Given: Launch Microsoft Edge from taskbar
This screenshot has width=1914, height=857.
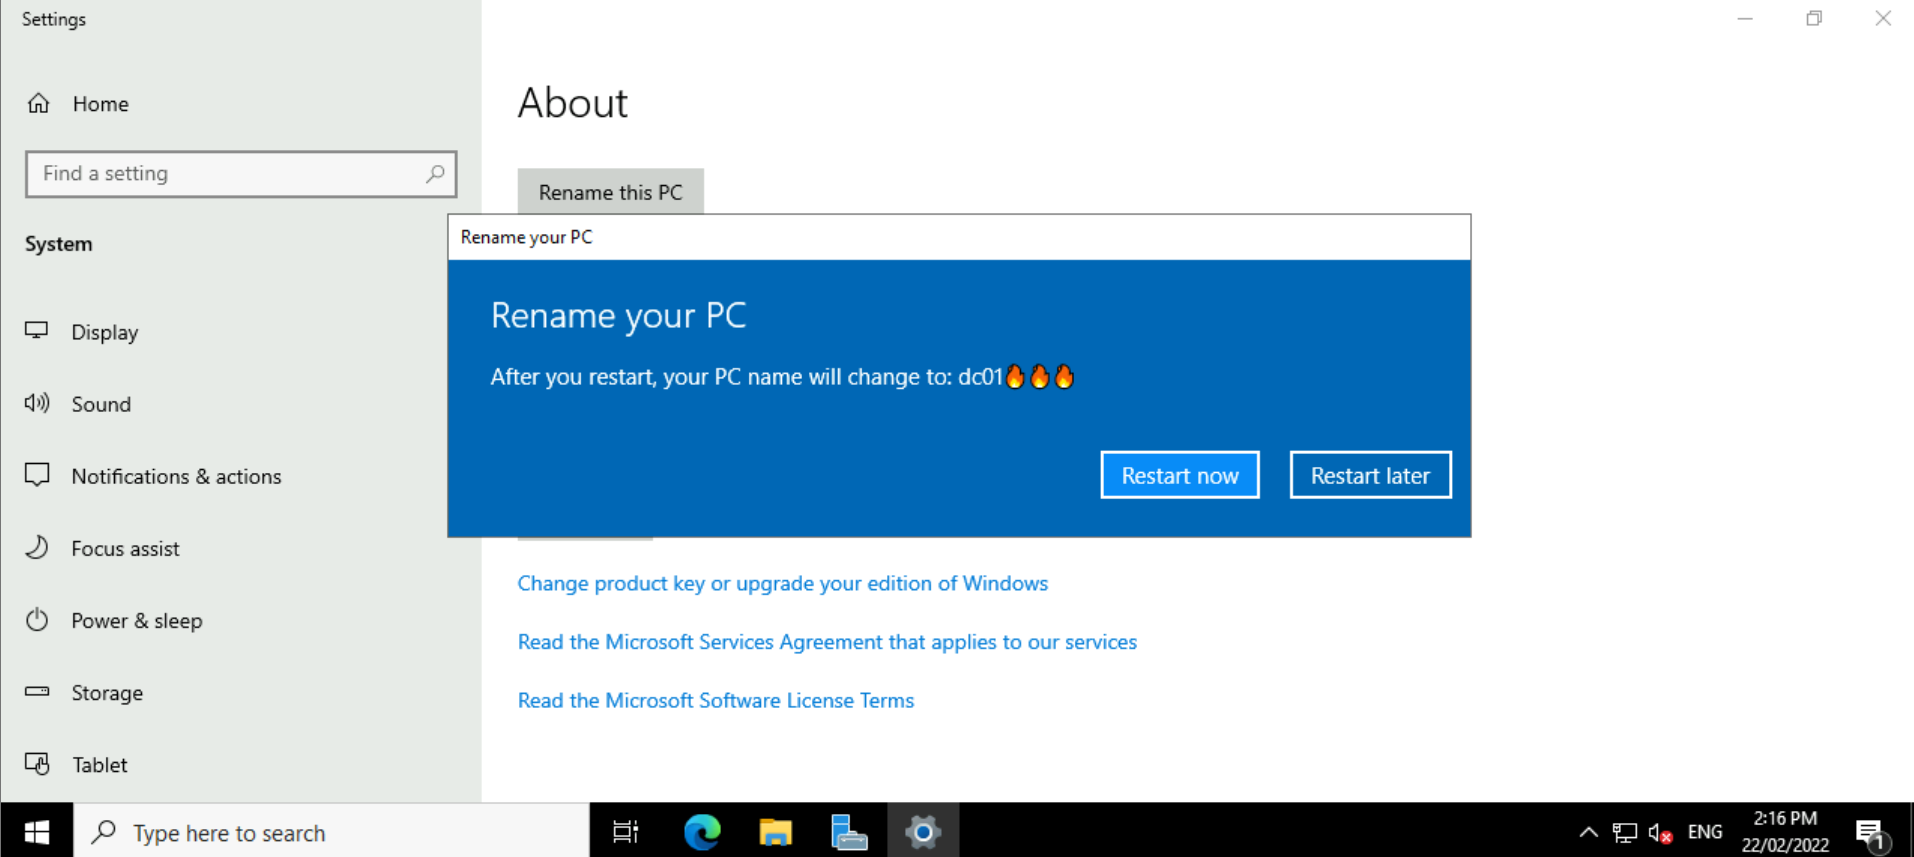Looking at the screenshot, I should pos(702,831).
